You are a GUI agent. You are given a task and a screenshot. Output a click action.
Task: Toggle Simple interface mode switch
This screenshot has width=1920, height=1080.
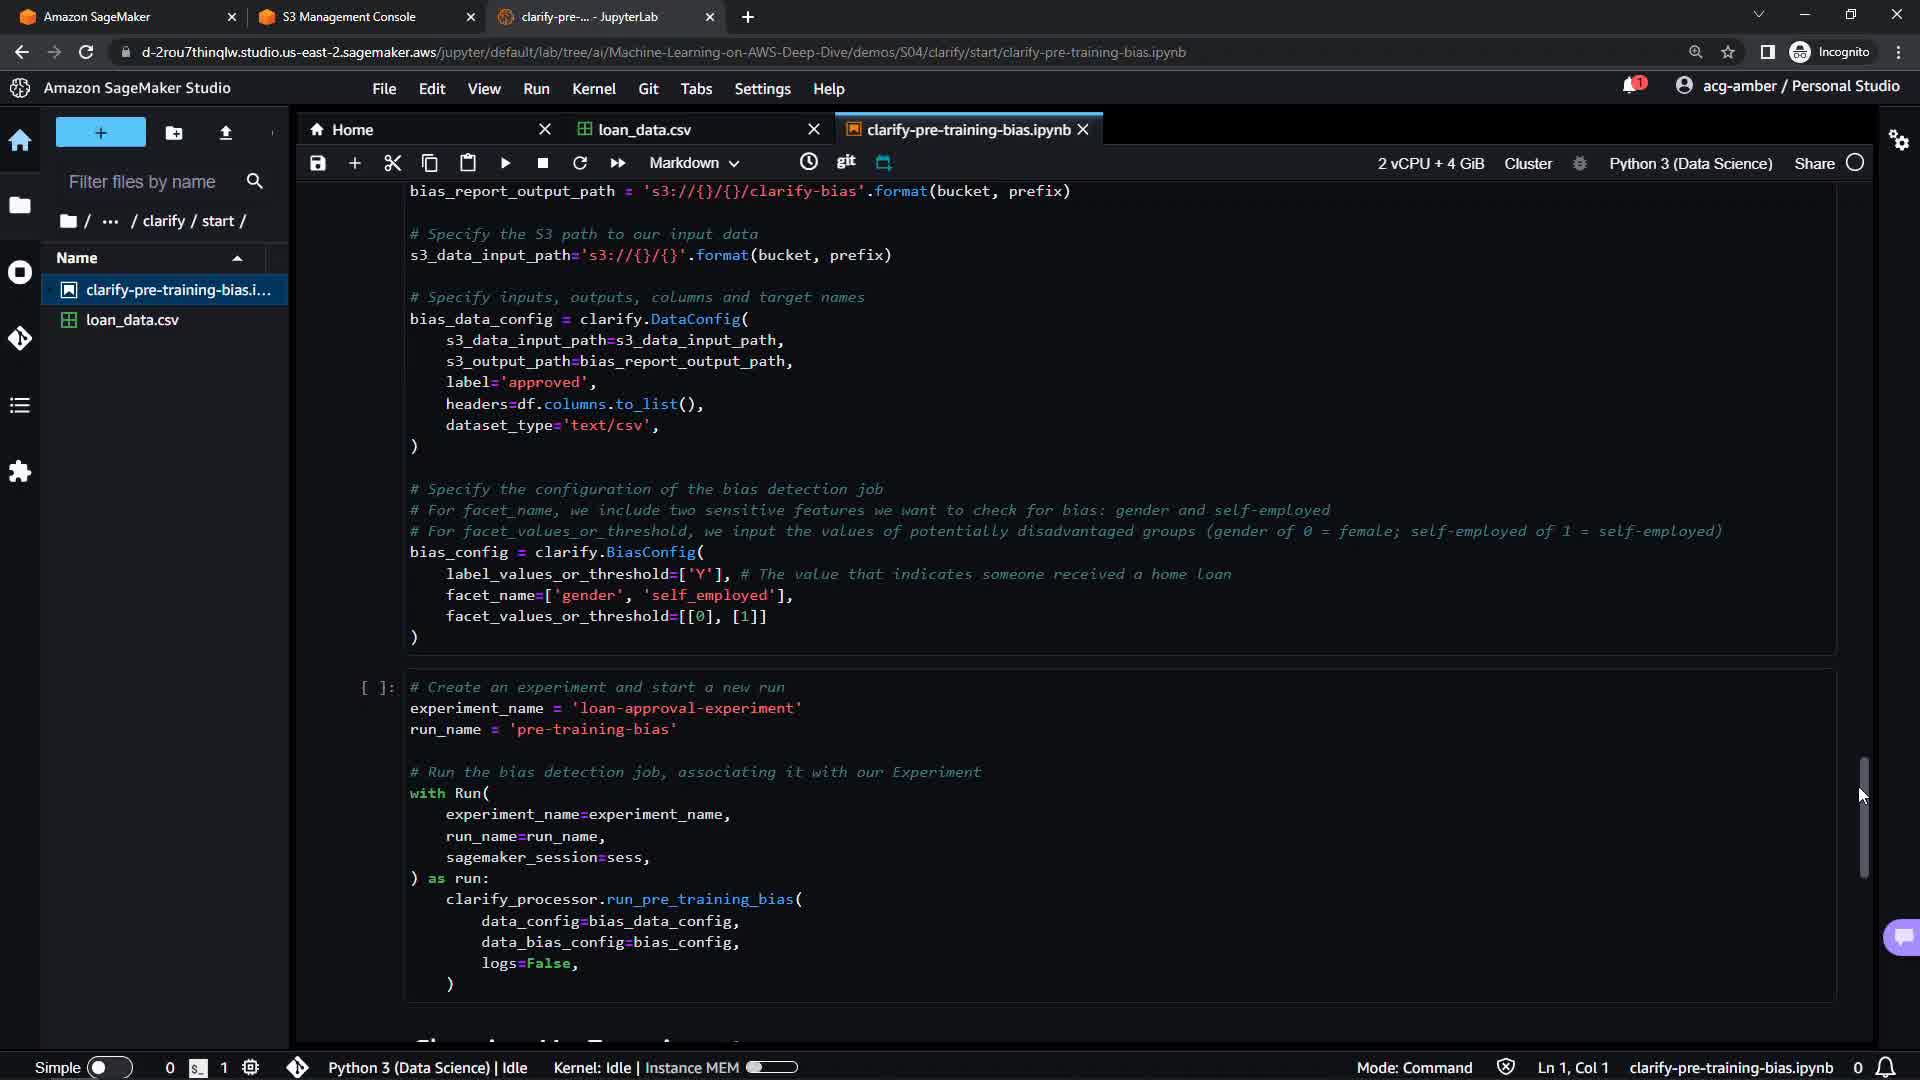click(x=108, y=1067)
